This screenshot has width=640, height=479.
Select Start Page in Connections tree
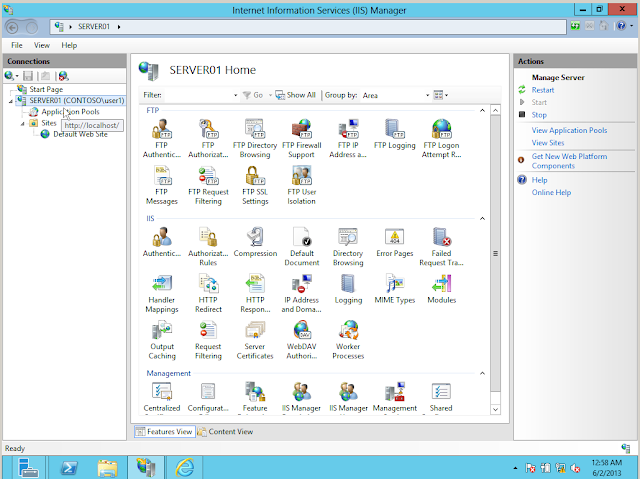point(46,89)
